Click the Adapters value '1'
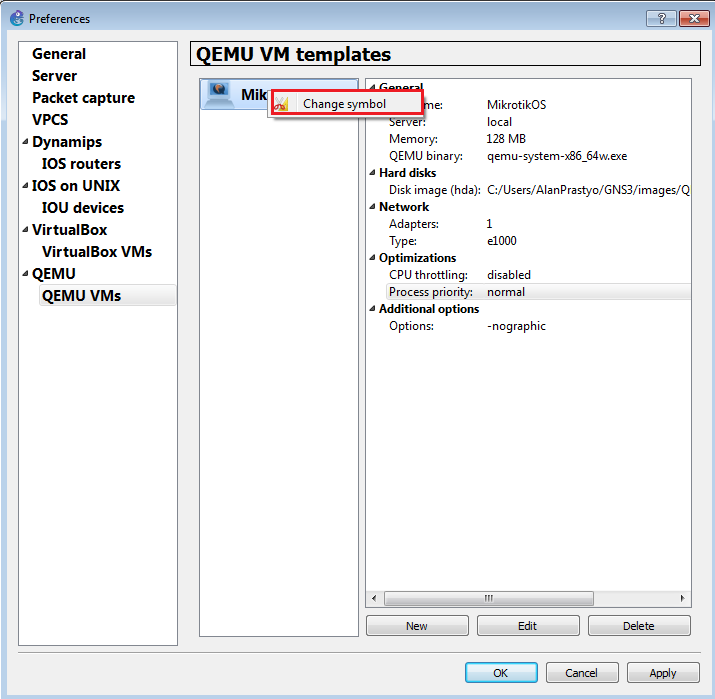715x699 pixels. pos(489,224)
